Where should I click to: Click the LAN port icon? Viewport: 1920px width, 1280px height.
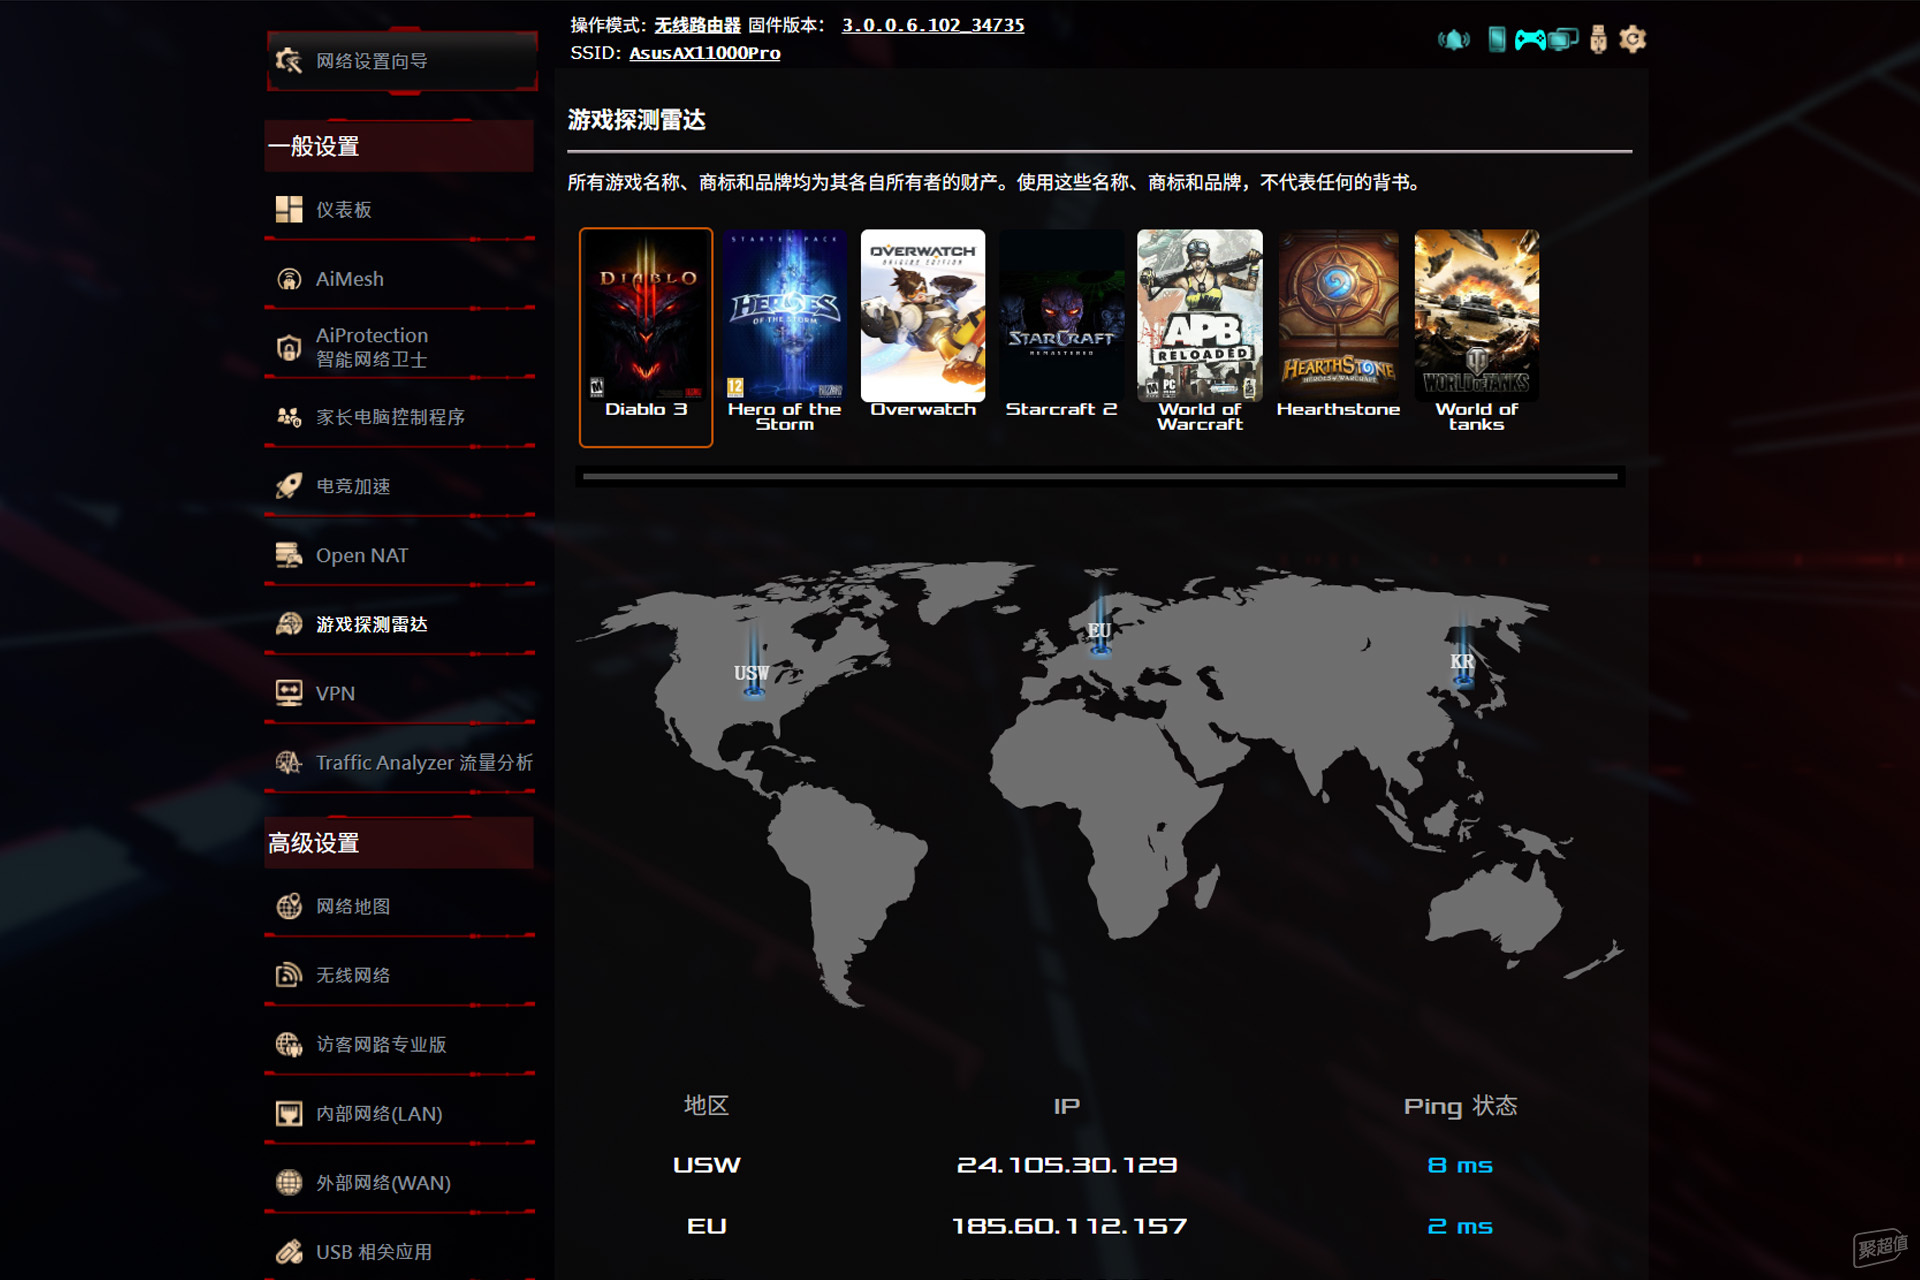tap(289, 1113)
